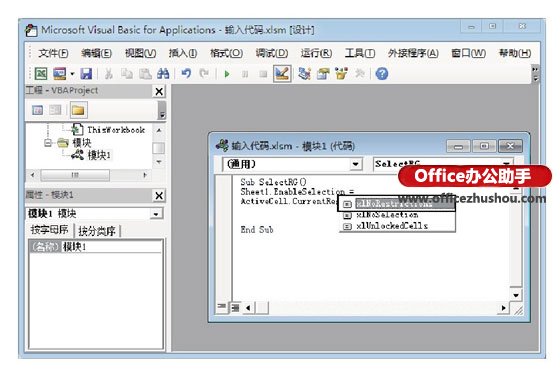Image resolution: width=560 pixels, height=372 pixels.
Task: Open the (通用) object dropdown
Action: point(355,164)
